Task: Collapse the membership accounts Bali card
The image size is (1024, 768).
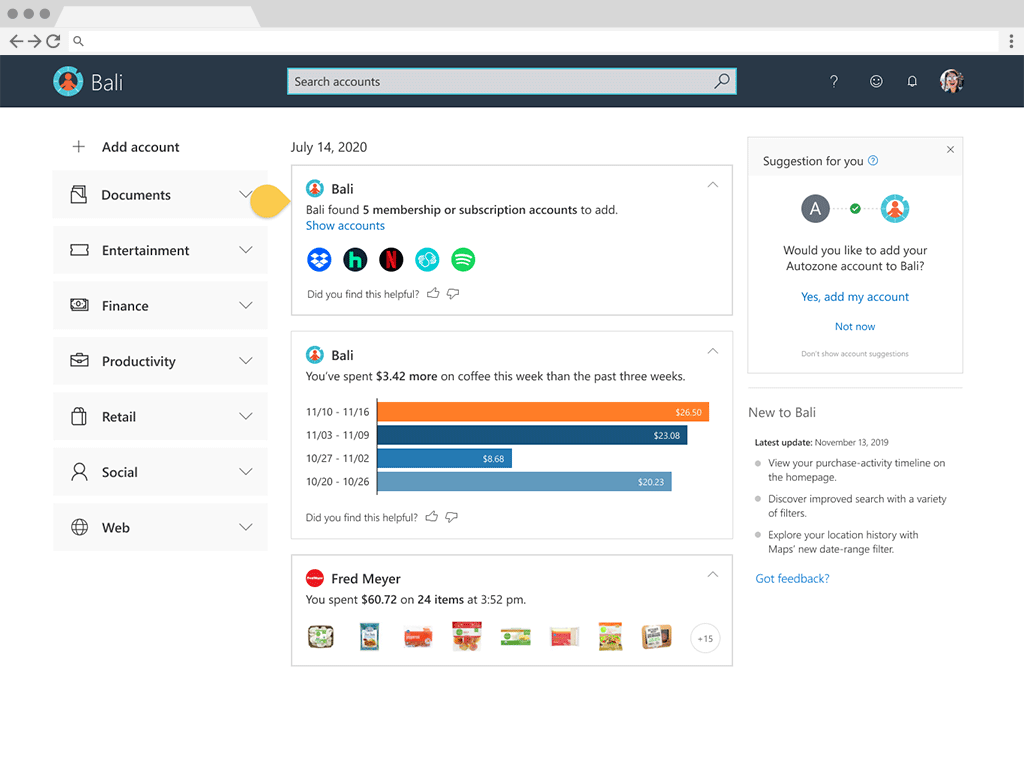Action: [x=712, y=185]
